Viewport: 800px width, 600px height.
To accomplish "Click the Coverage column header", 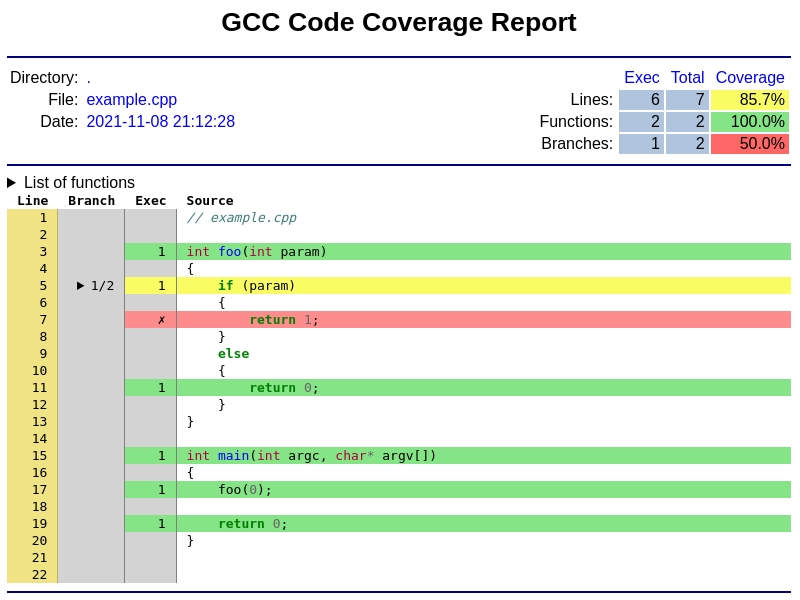I will (750, 77).
